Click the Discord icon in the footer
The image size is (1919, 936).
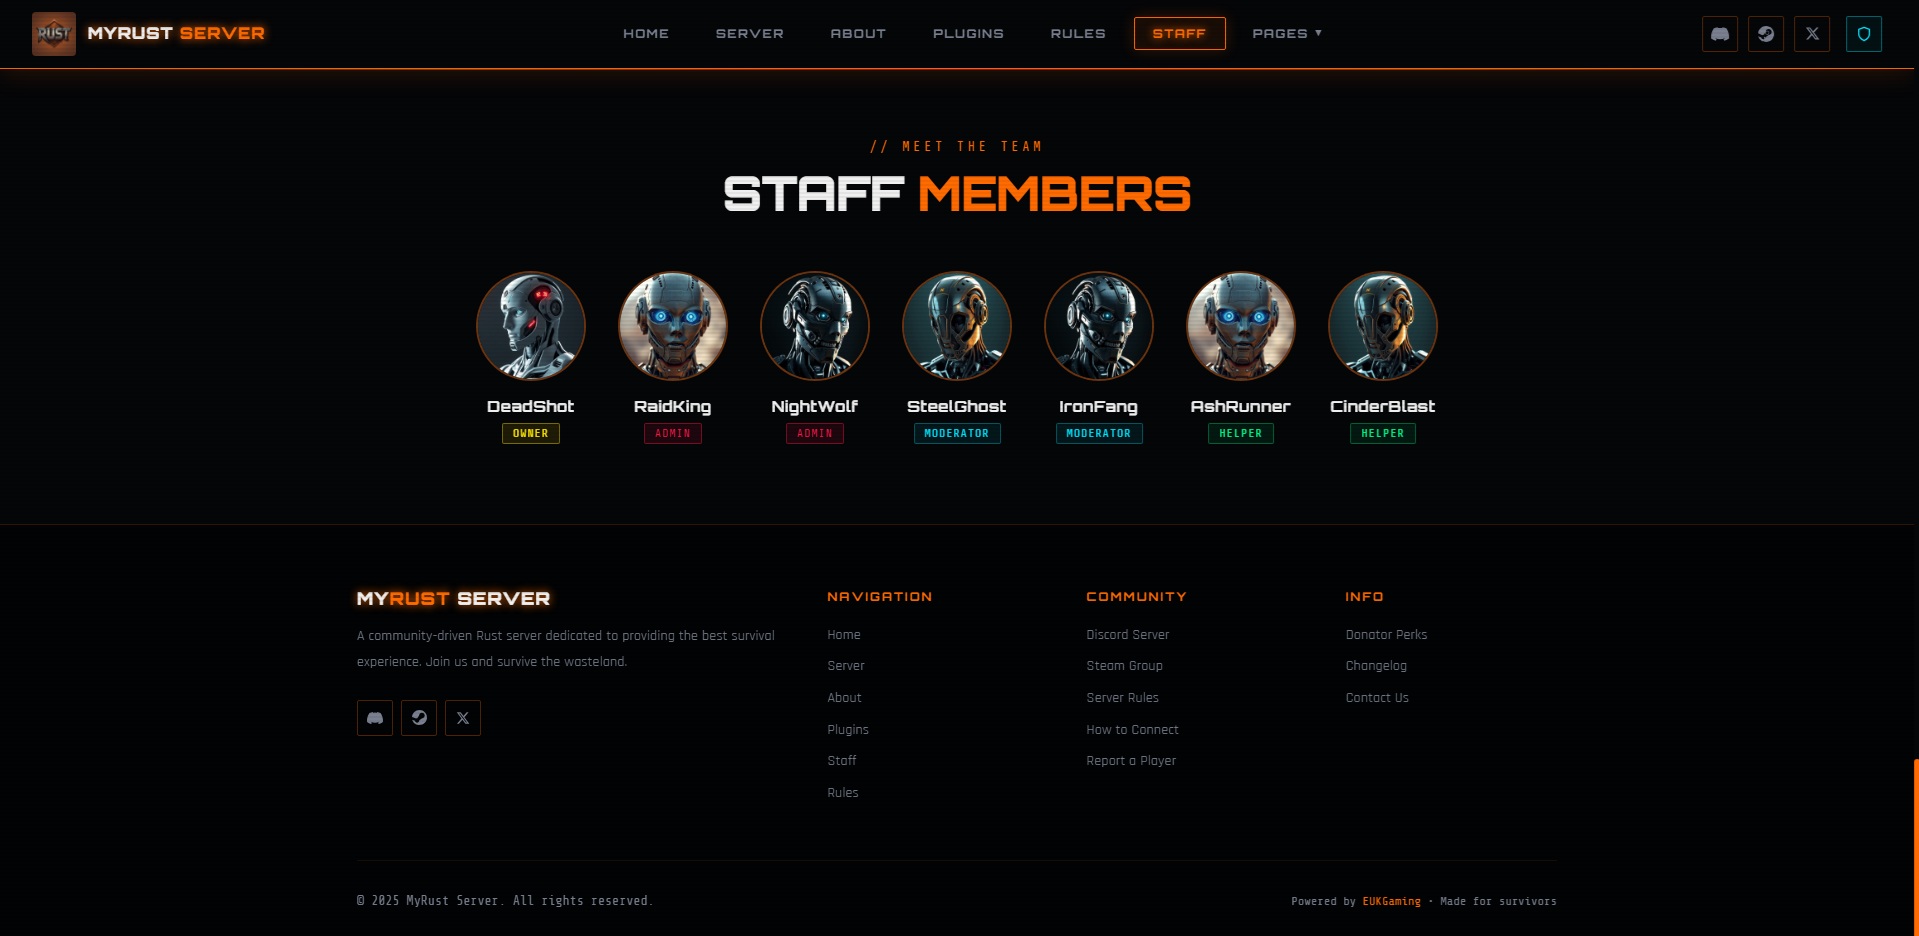coord(375,718)
